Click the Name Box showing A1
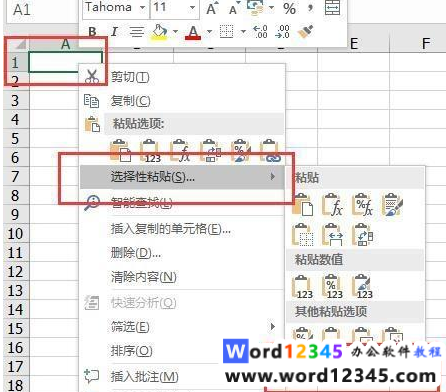 (x=42, y=10)
